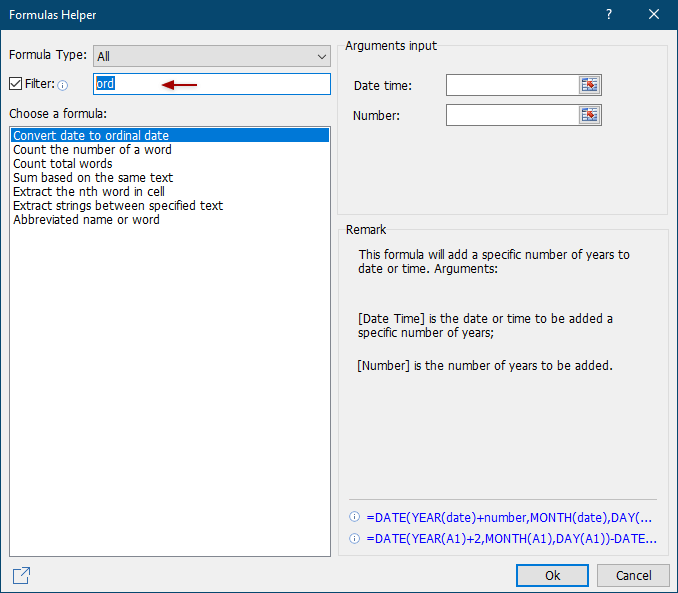Viewport: 678px width, 593px height.
Task: Select Count total words formula
Action: click(62, 163)
